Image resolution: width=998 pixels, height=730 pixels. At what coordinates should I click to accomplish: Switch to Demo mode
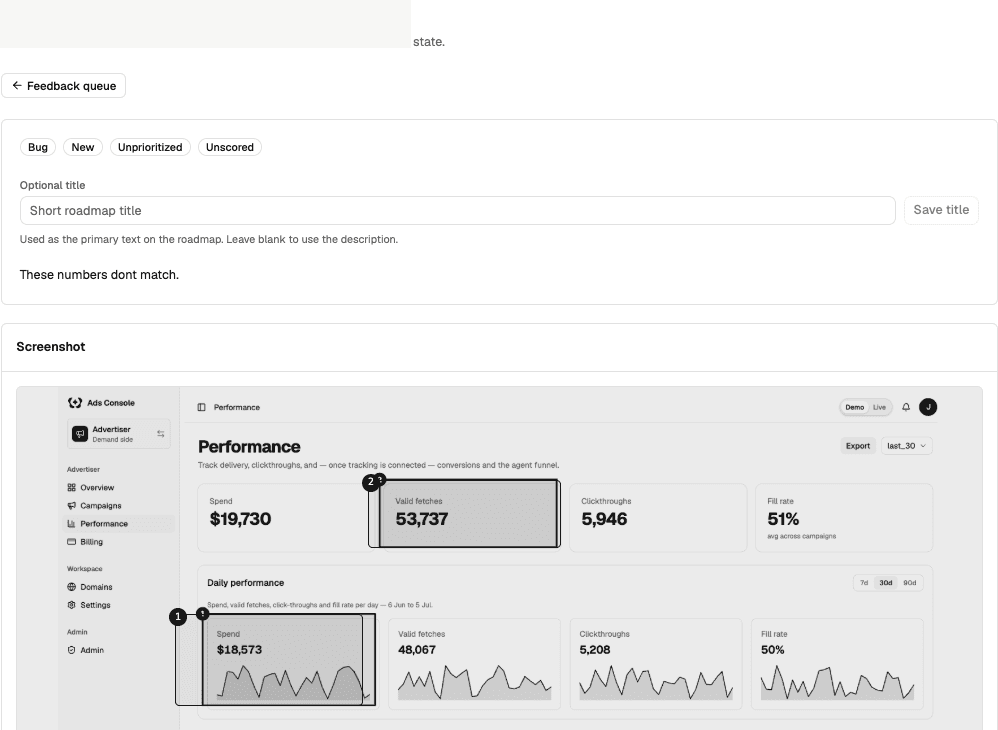click(854, 407)
